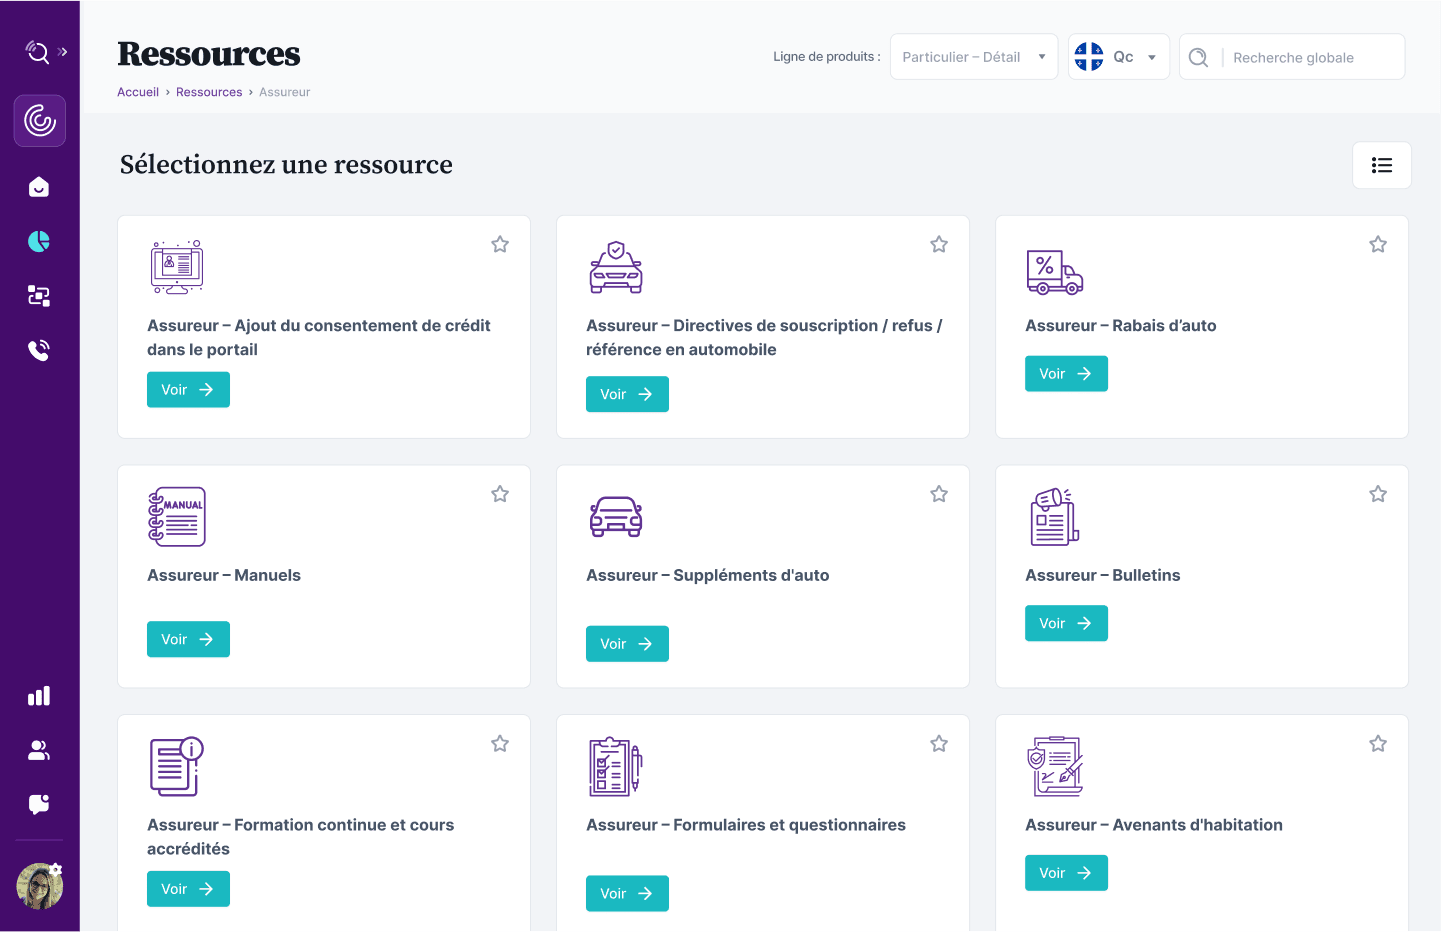Click the spiral logo icon in the sidebar
This screenshot has width=1441, height=932.
pyautogui.click(x=40, y=121)
